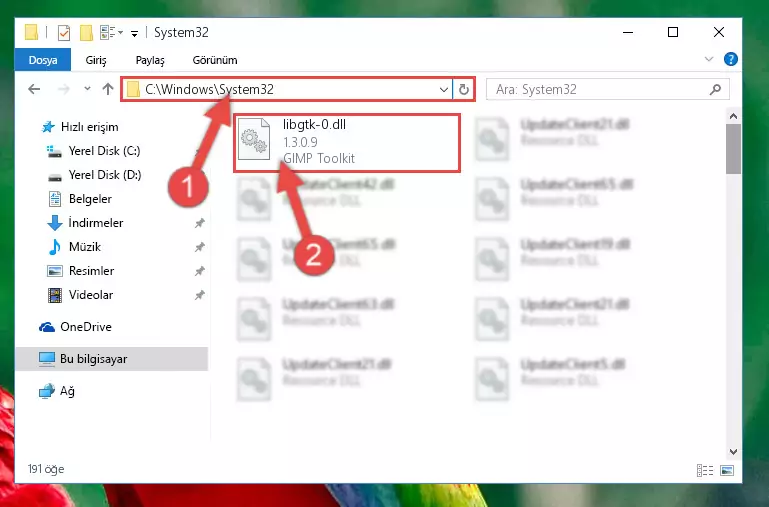Screen dimensions: 769x507
Task: Switch to the Paylaş ribbon tab
Action: (x=150, y=60)
